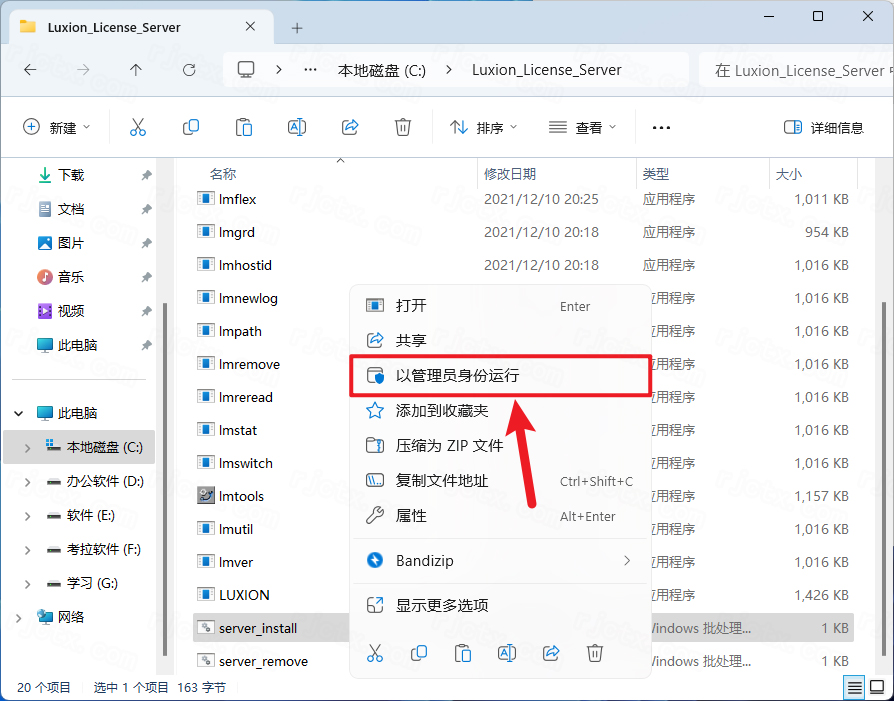This screenshot has height=701, width=894.
Task: Go back with the left arrow
Action: [30, 70]
